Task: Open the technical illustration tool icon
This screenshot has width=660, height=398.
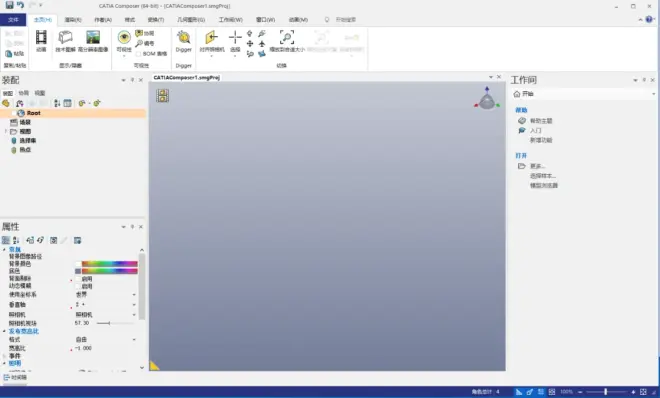Action: pos(65,37)
